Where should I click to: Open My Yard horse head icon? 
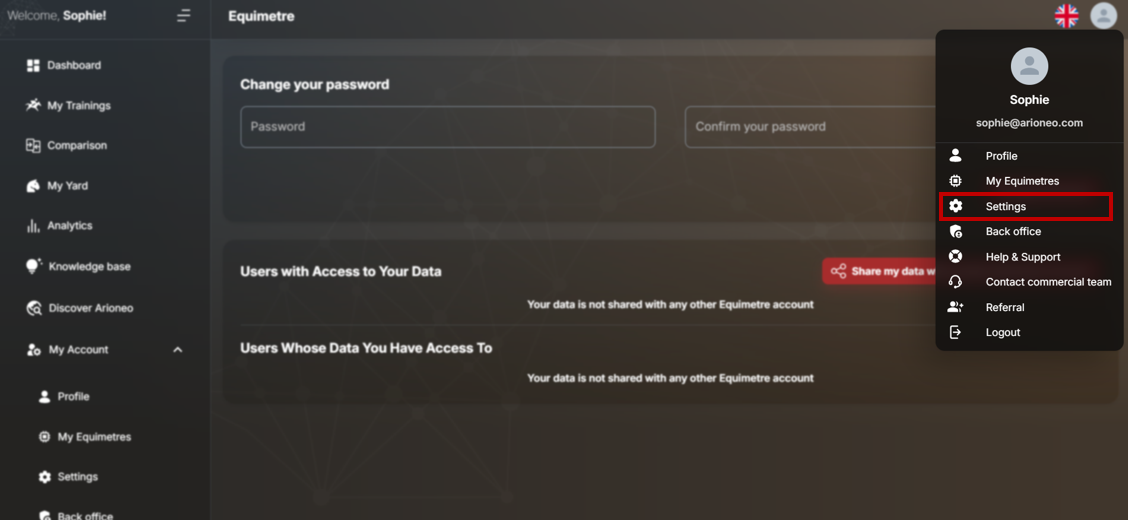[33, 186]
